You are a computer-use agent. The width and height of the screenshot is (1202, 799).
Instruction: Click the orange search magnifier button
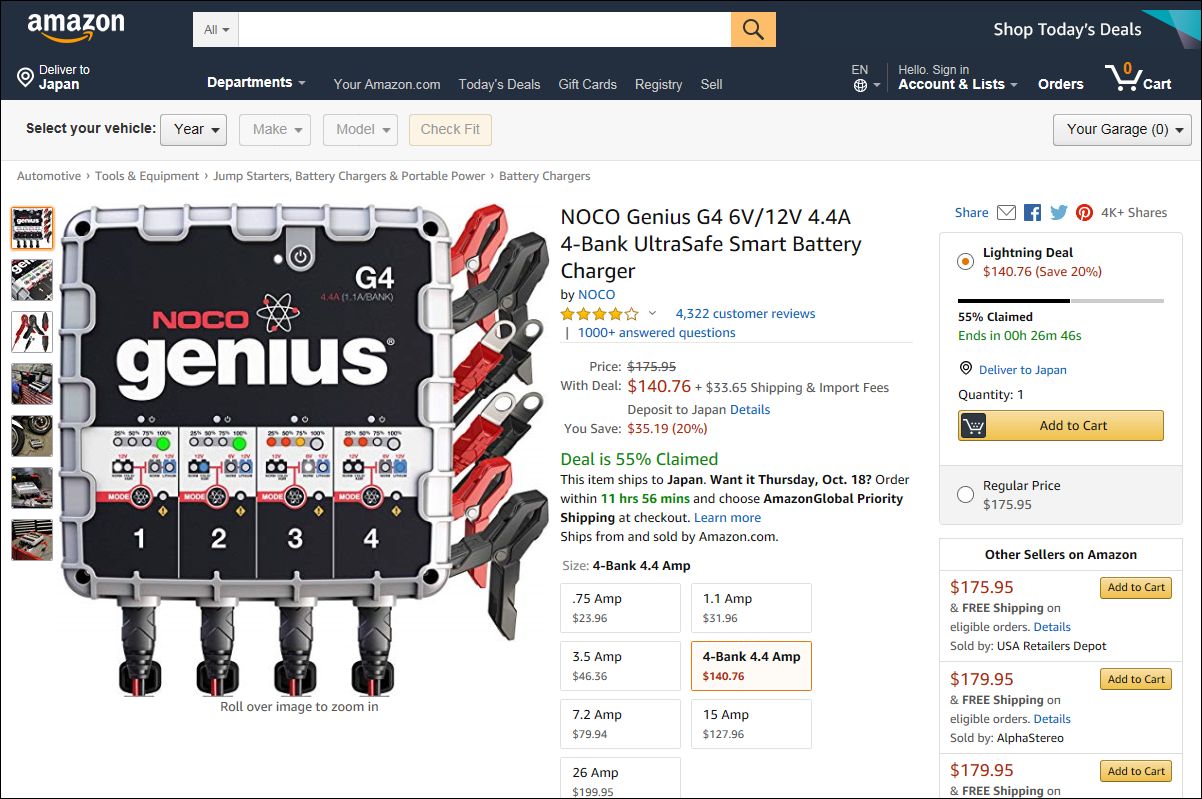click(x=753, y=30)
